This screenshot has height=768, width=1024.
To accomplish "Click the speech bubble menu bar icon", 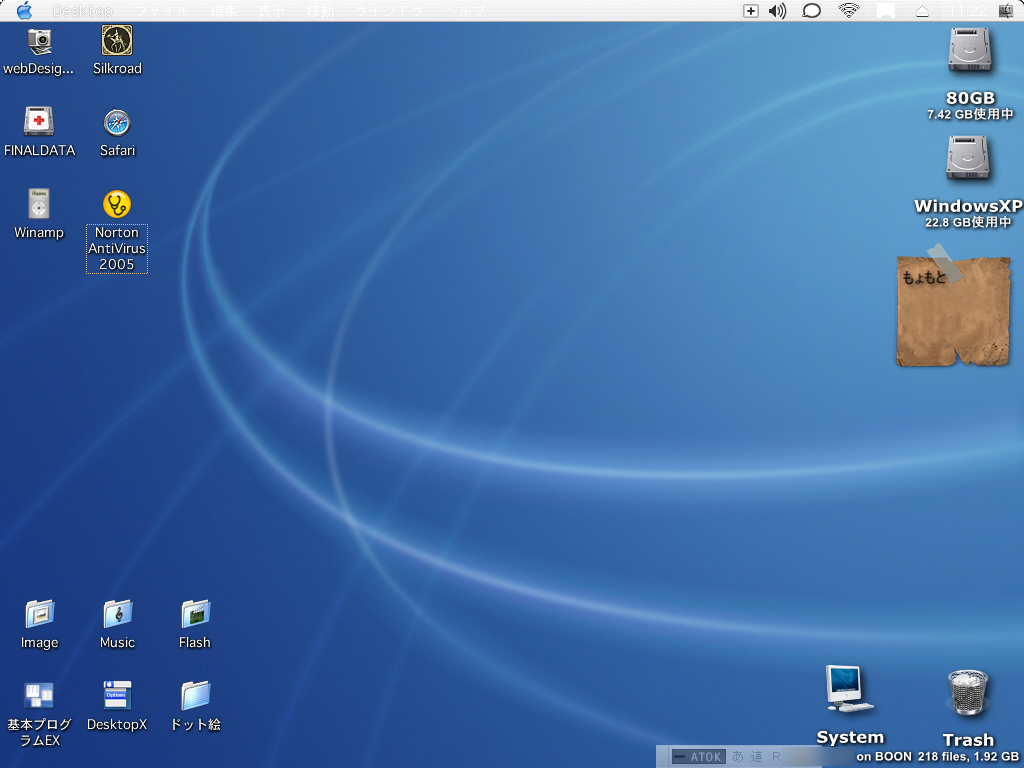I will tap(811, 10).
